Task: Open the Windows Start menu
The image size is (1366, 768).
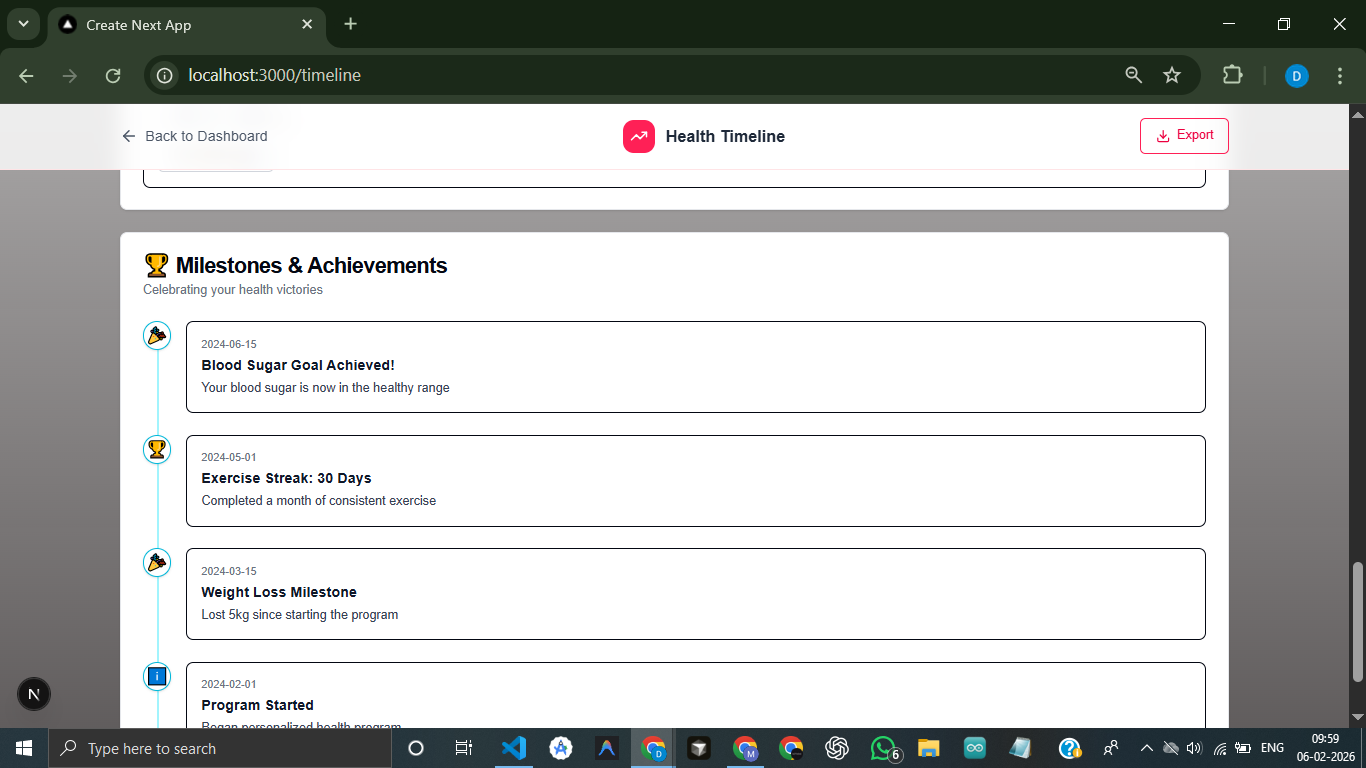Action: click(x=24, y=748)
